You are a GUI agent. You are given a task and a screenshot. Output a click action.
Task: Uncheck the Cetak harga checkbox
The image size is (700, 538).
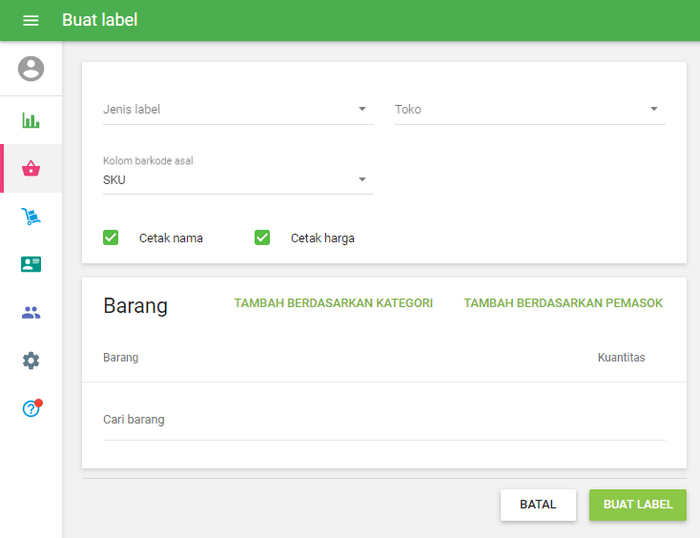point(262,238)
